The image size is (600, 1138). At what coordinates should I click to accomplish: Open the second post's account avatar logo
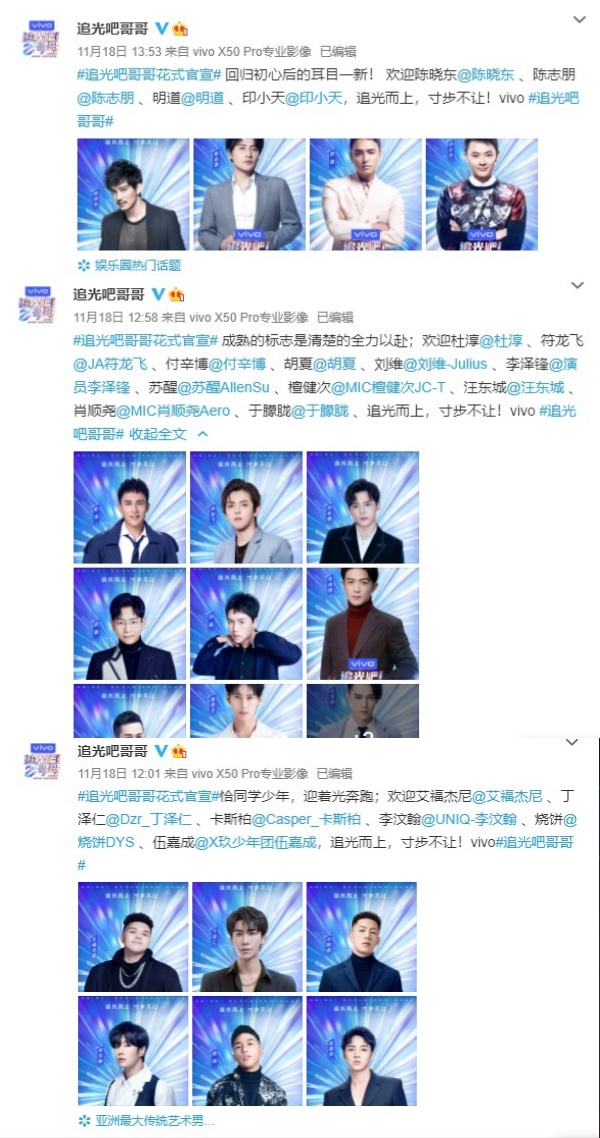coord(37,305)
